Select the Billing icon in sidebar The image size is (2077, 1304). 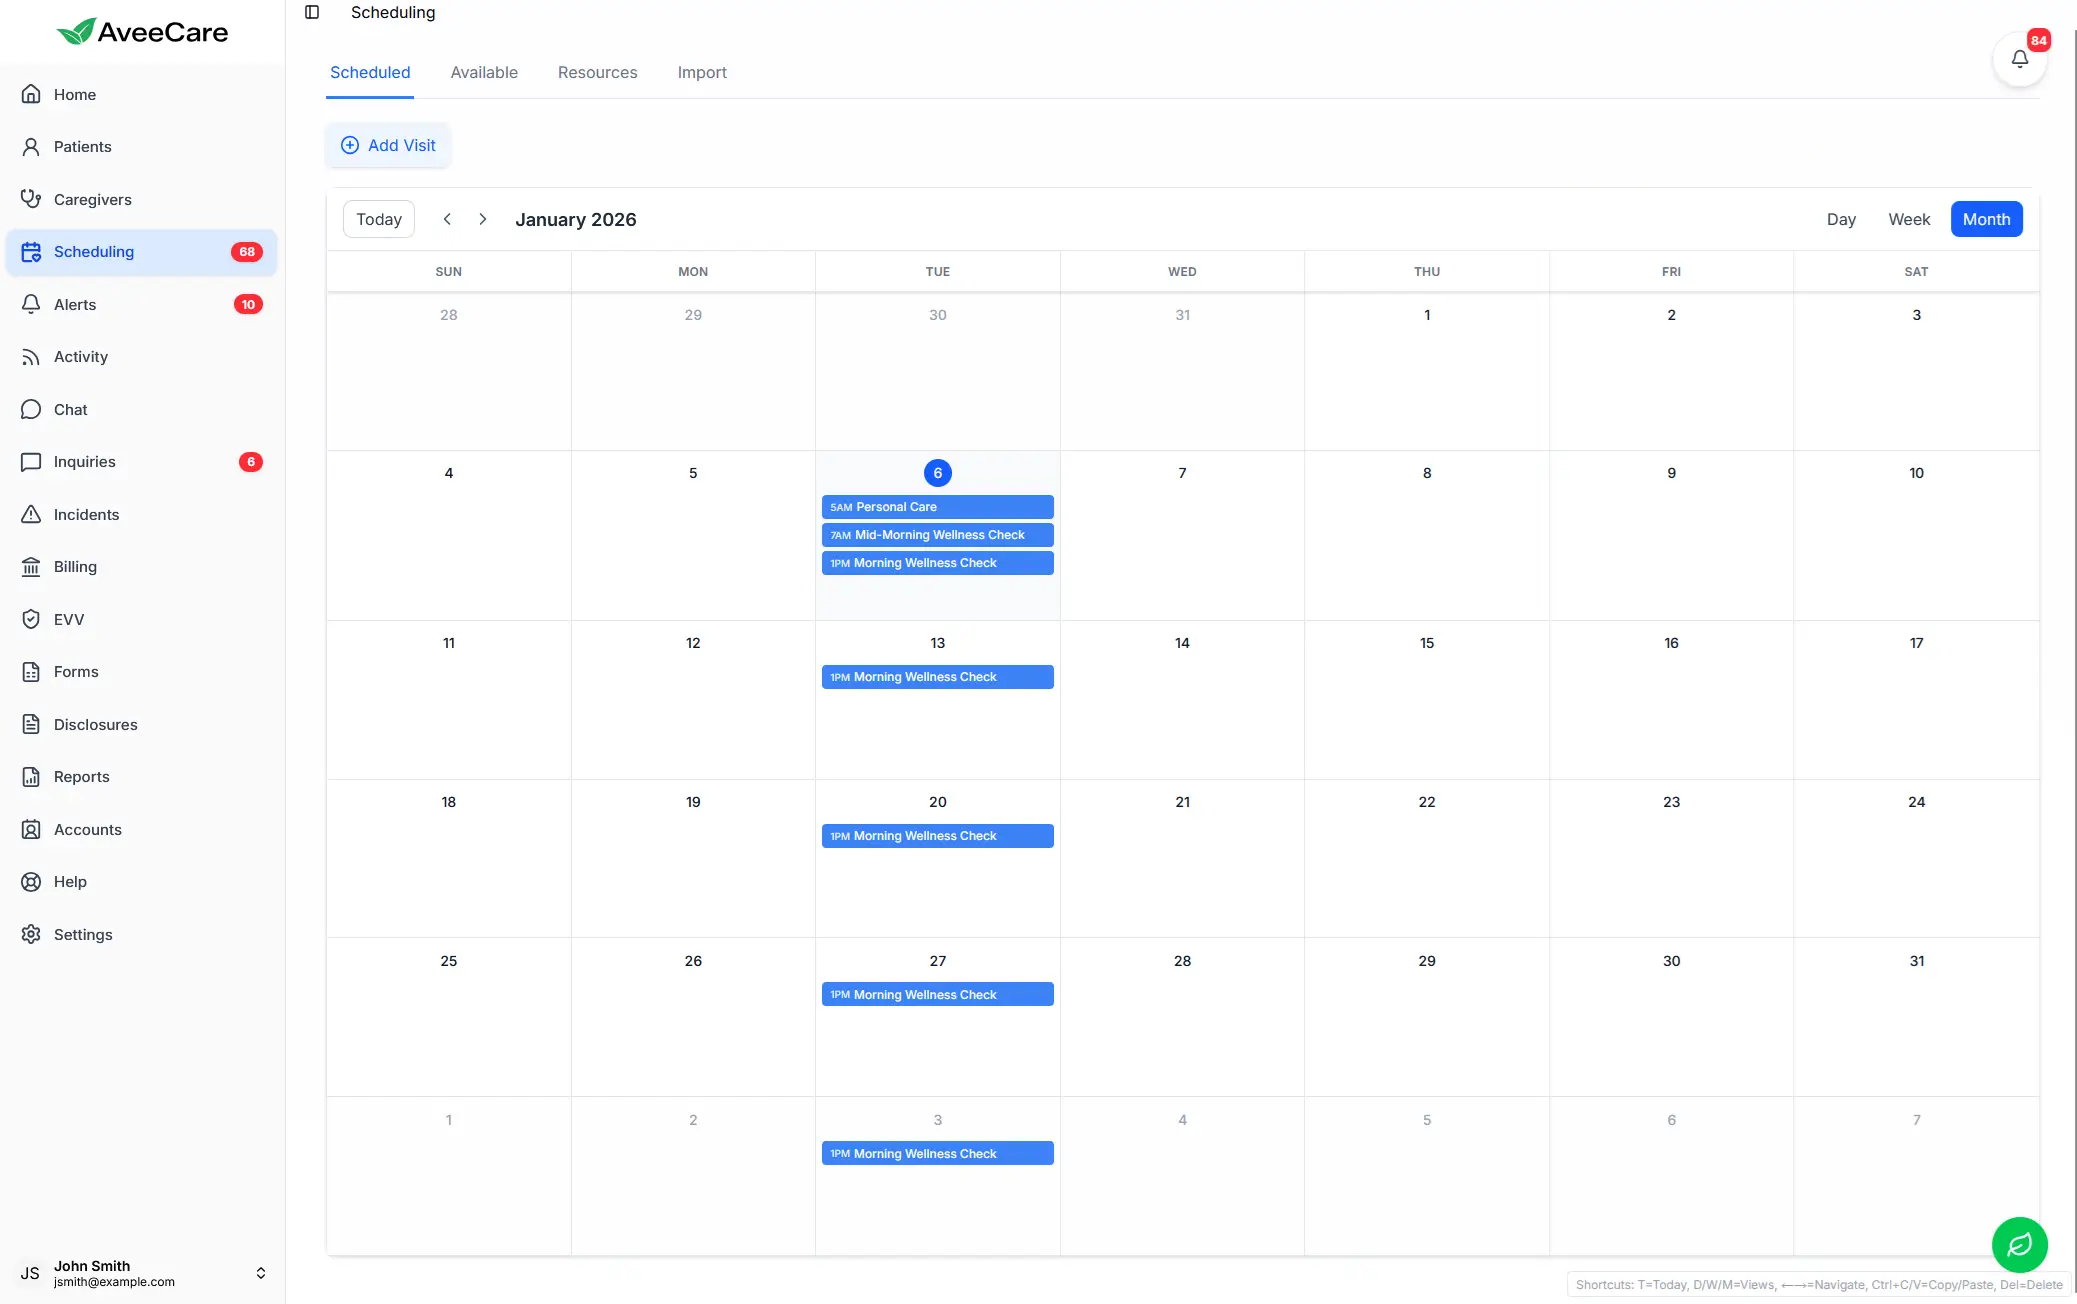(x=31, y=567)
